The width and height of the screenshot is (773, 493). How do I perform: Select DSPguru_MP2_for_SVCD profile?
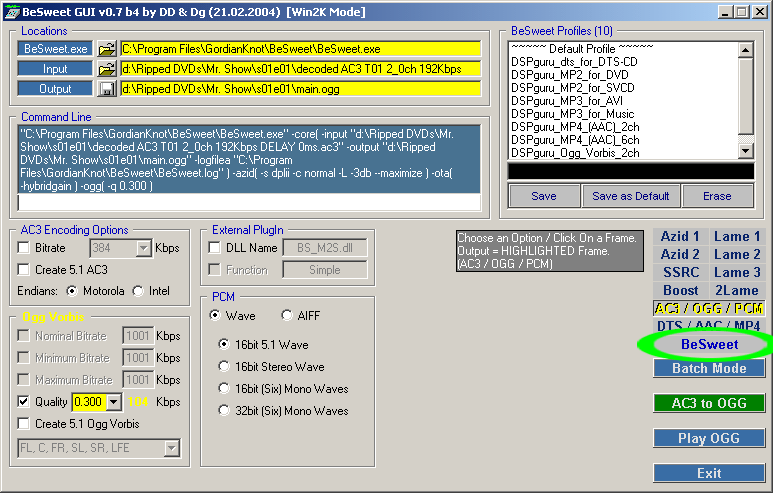(573, 88)
